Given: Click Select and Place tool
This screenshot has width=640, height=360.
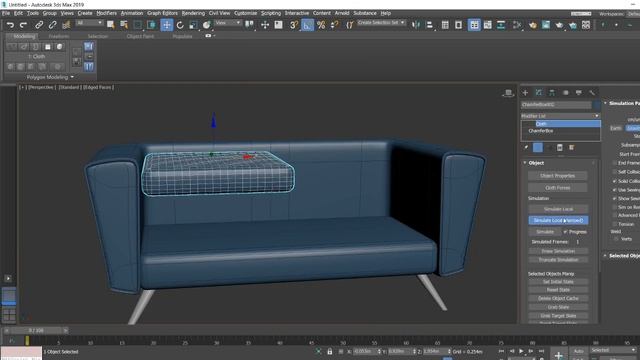Looking at the screenshot, I should pos(207,25).
